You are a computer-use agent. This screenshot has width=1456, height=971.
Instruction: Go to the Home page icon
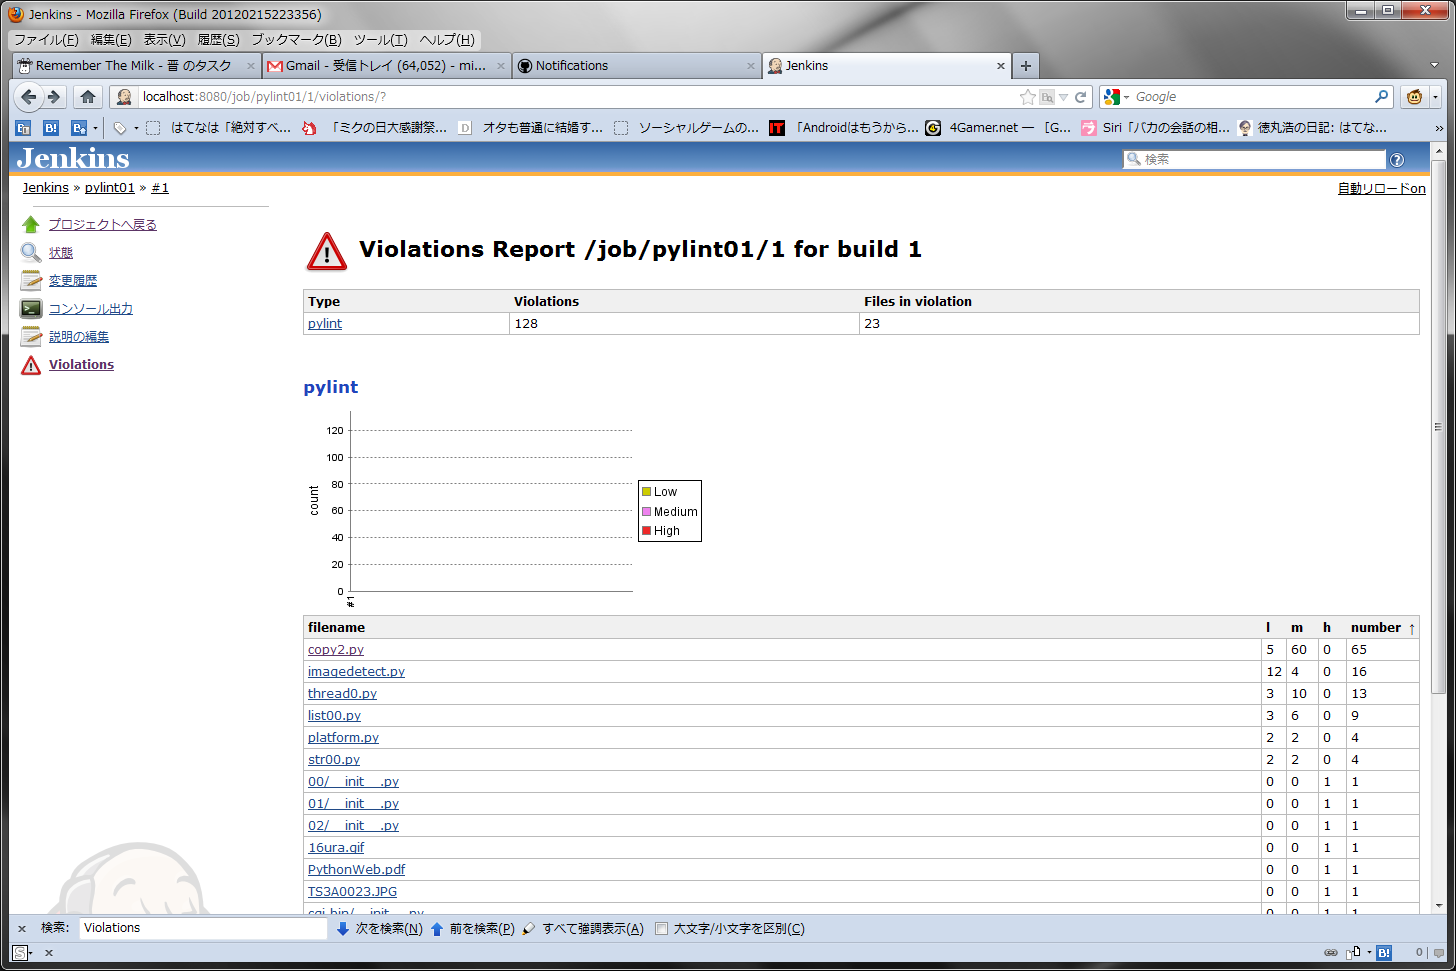(88, 97)
